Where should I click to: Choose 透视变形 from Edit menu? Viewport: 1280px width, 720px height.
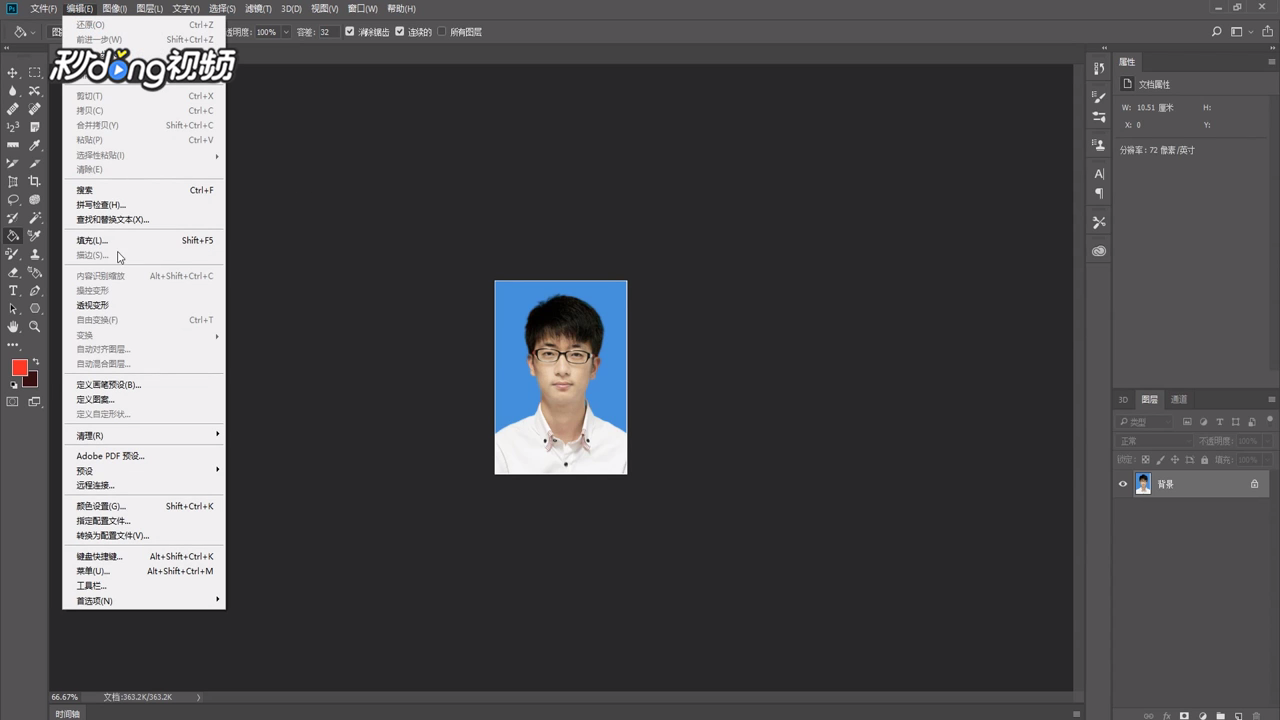click(x=146, y=305)
